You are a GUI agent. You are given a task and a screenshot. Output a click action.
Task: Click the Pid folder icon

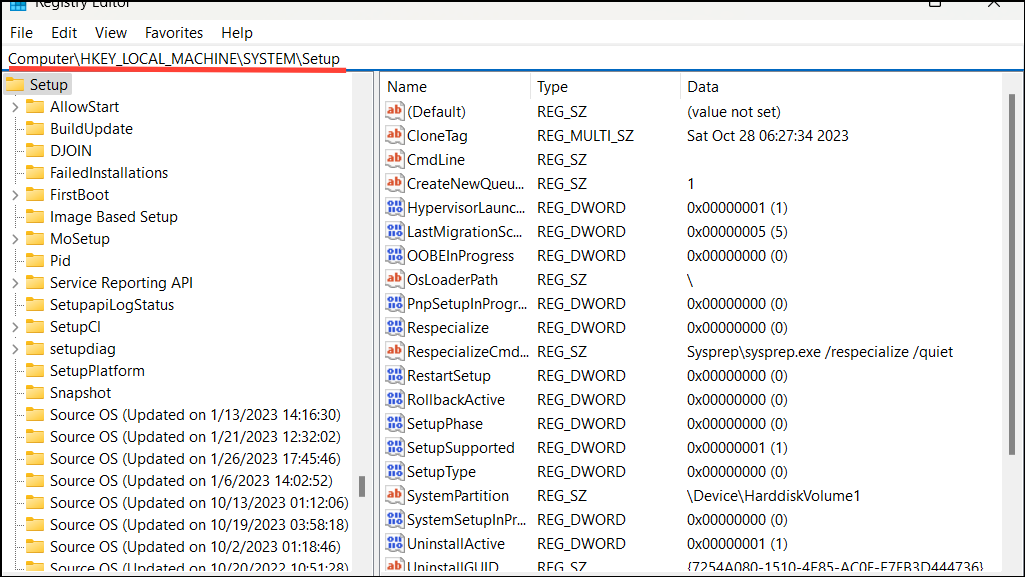pos(35,261)
